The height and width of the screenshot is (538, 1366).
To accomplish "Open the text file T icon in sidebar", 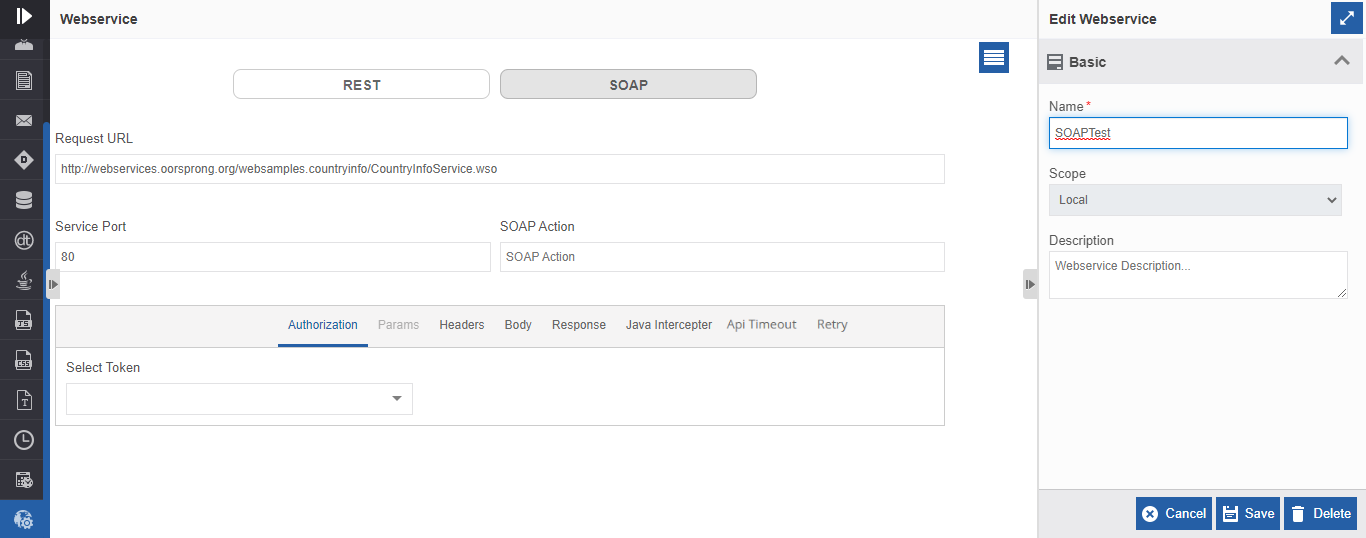I will point(24,400).
